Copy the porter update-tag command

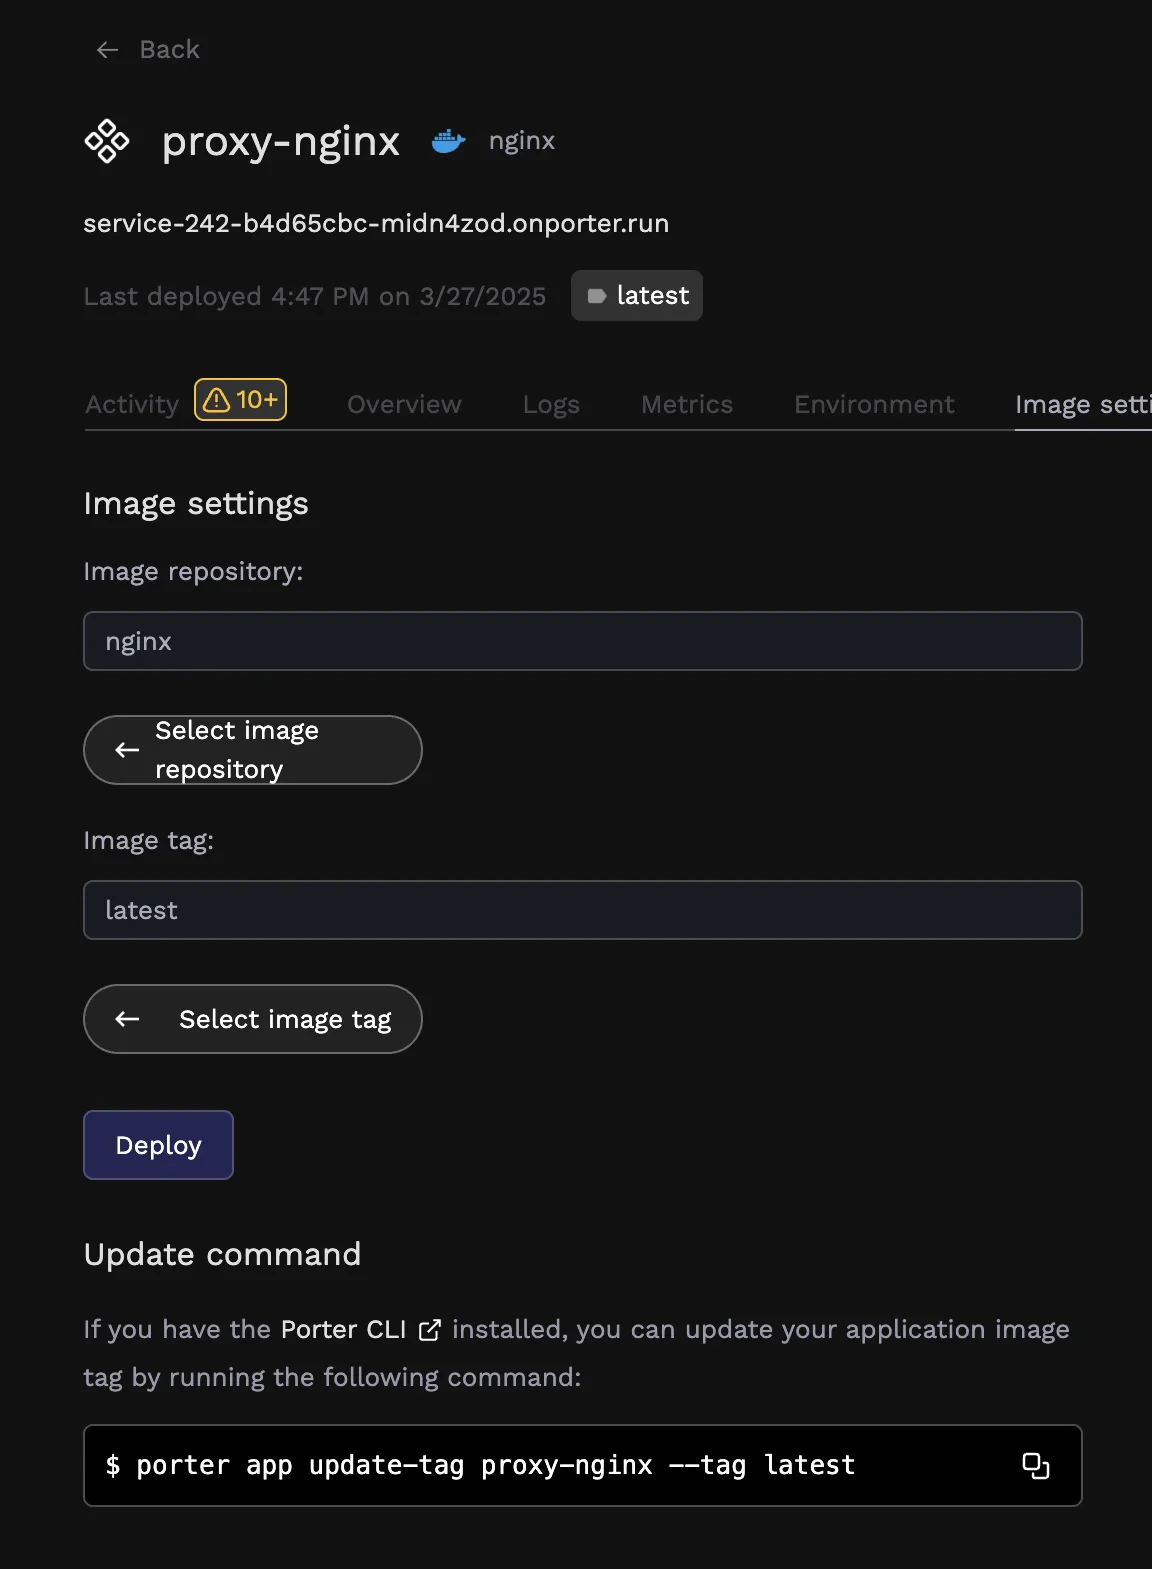[1036, 1465]
